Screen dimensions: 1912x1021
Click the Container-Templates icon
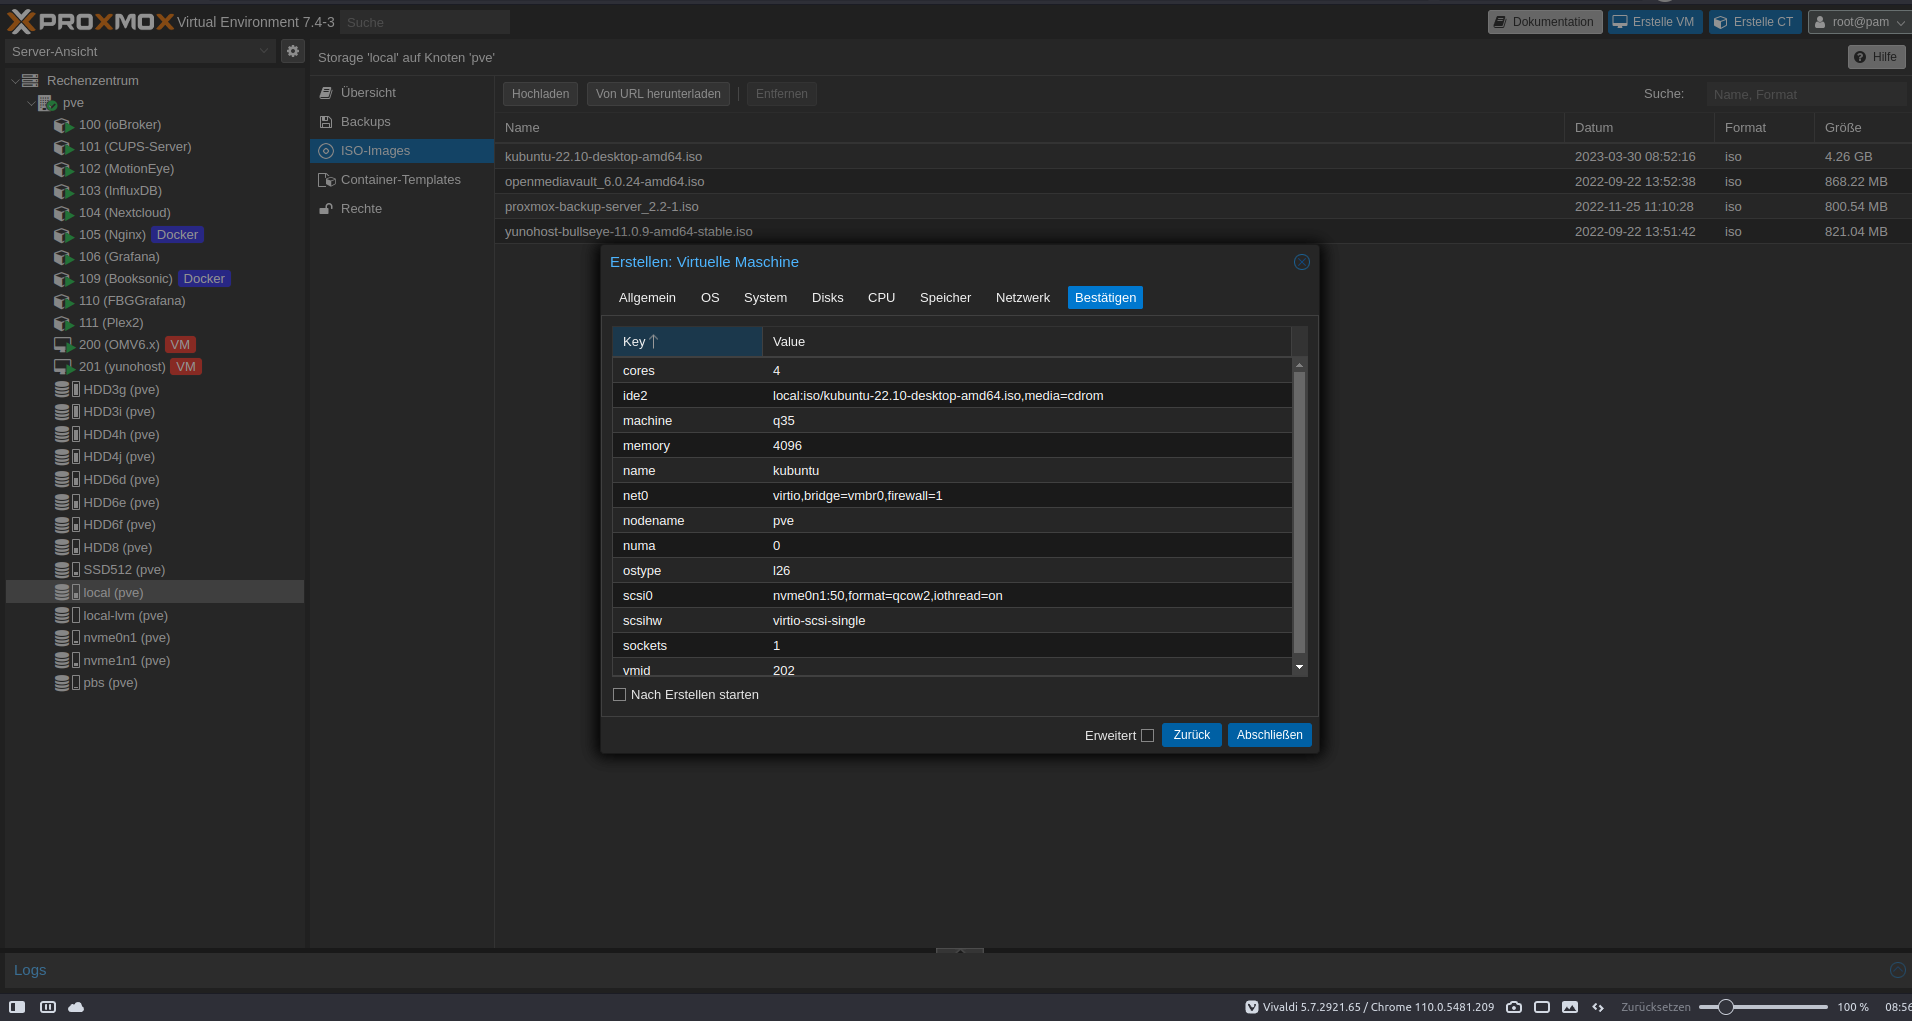(326, 180)
